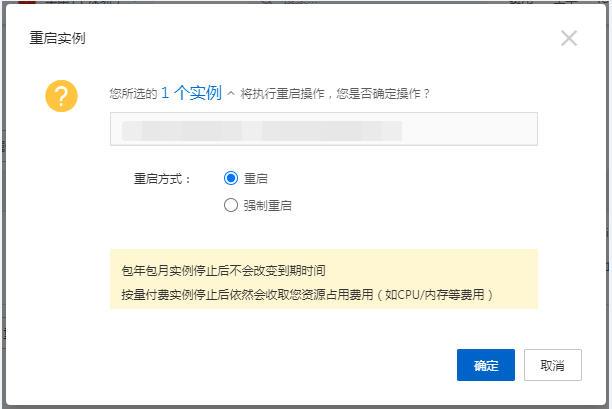
Task: Click the 强制重启 option label text
Action: pos(268,205)
